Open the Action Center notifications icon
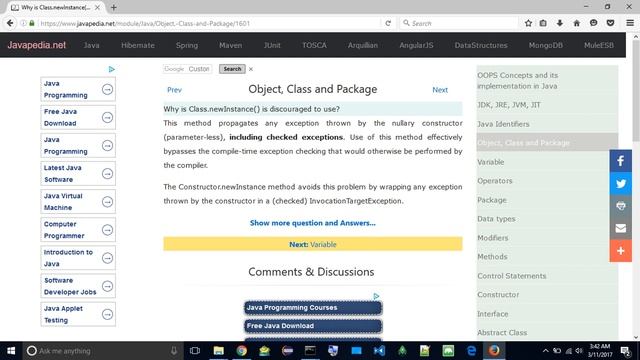The height and width of the screenshot is (360, 640). 625,351
